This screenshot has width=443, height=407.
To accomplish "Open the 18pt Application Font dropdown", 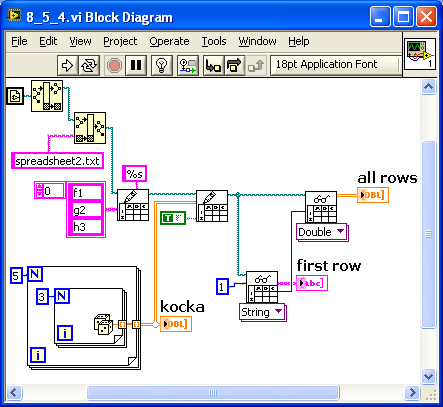I will click(x=335, y=65).
